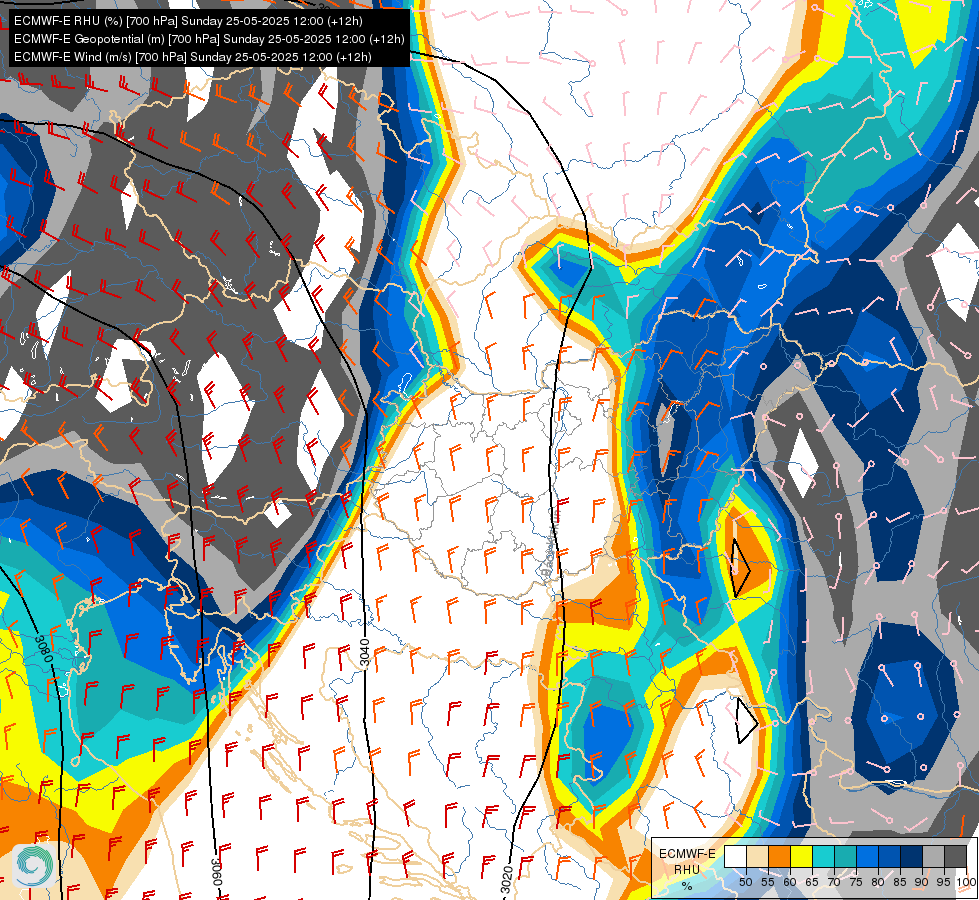This screenshot has width=979, height=900.
Task: Click the weather service swirl logo
Action: coord(32,864)
